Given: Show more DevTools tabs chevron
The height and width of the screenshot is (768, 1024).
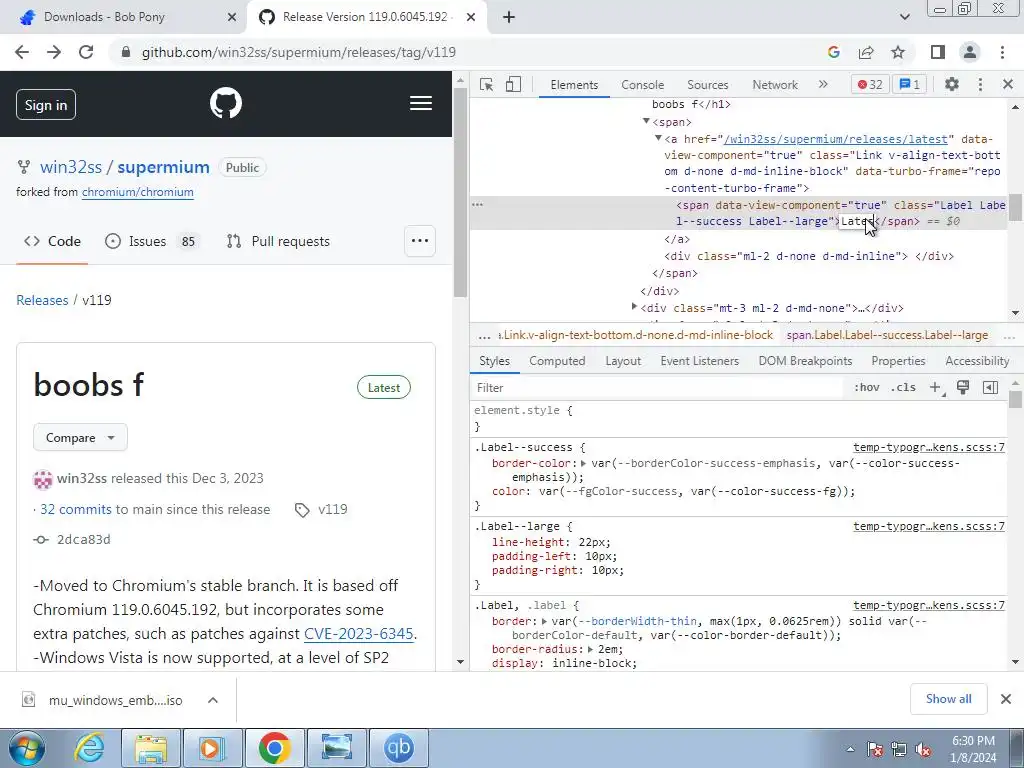Looking at the screenshot, I should pos(823,84).
